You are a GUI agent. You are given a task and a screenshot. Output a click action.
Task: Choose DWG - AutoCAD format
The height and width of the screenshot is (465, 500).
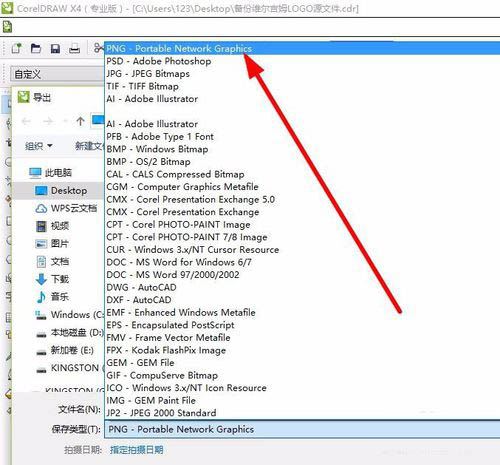(x=141, y=287)
